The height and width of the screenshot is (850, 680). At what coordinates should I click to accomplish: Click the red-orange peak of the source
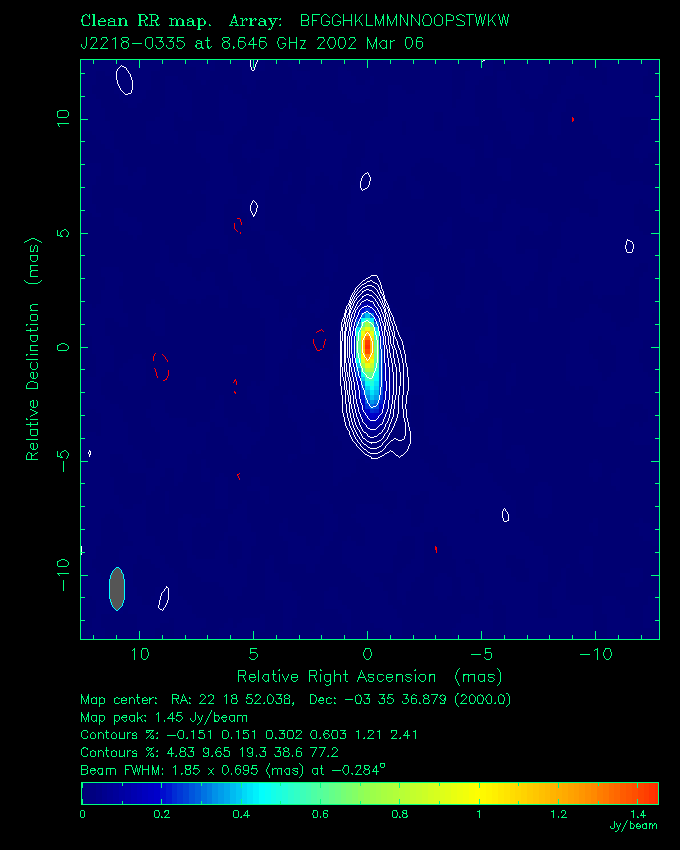[368, 346]
